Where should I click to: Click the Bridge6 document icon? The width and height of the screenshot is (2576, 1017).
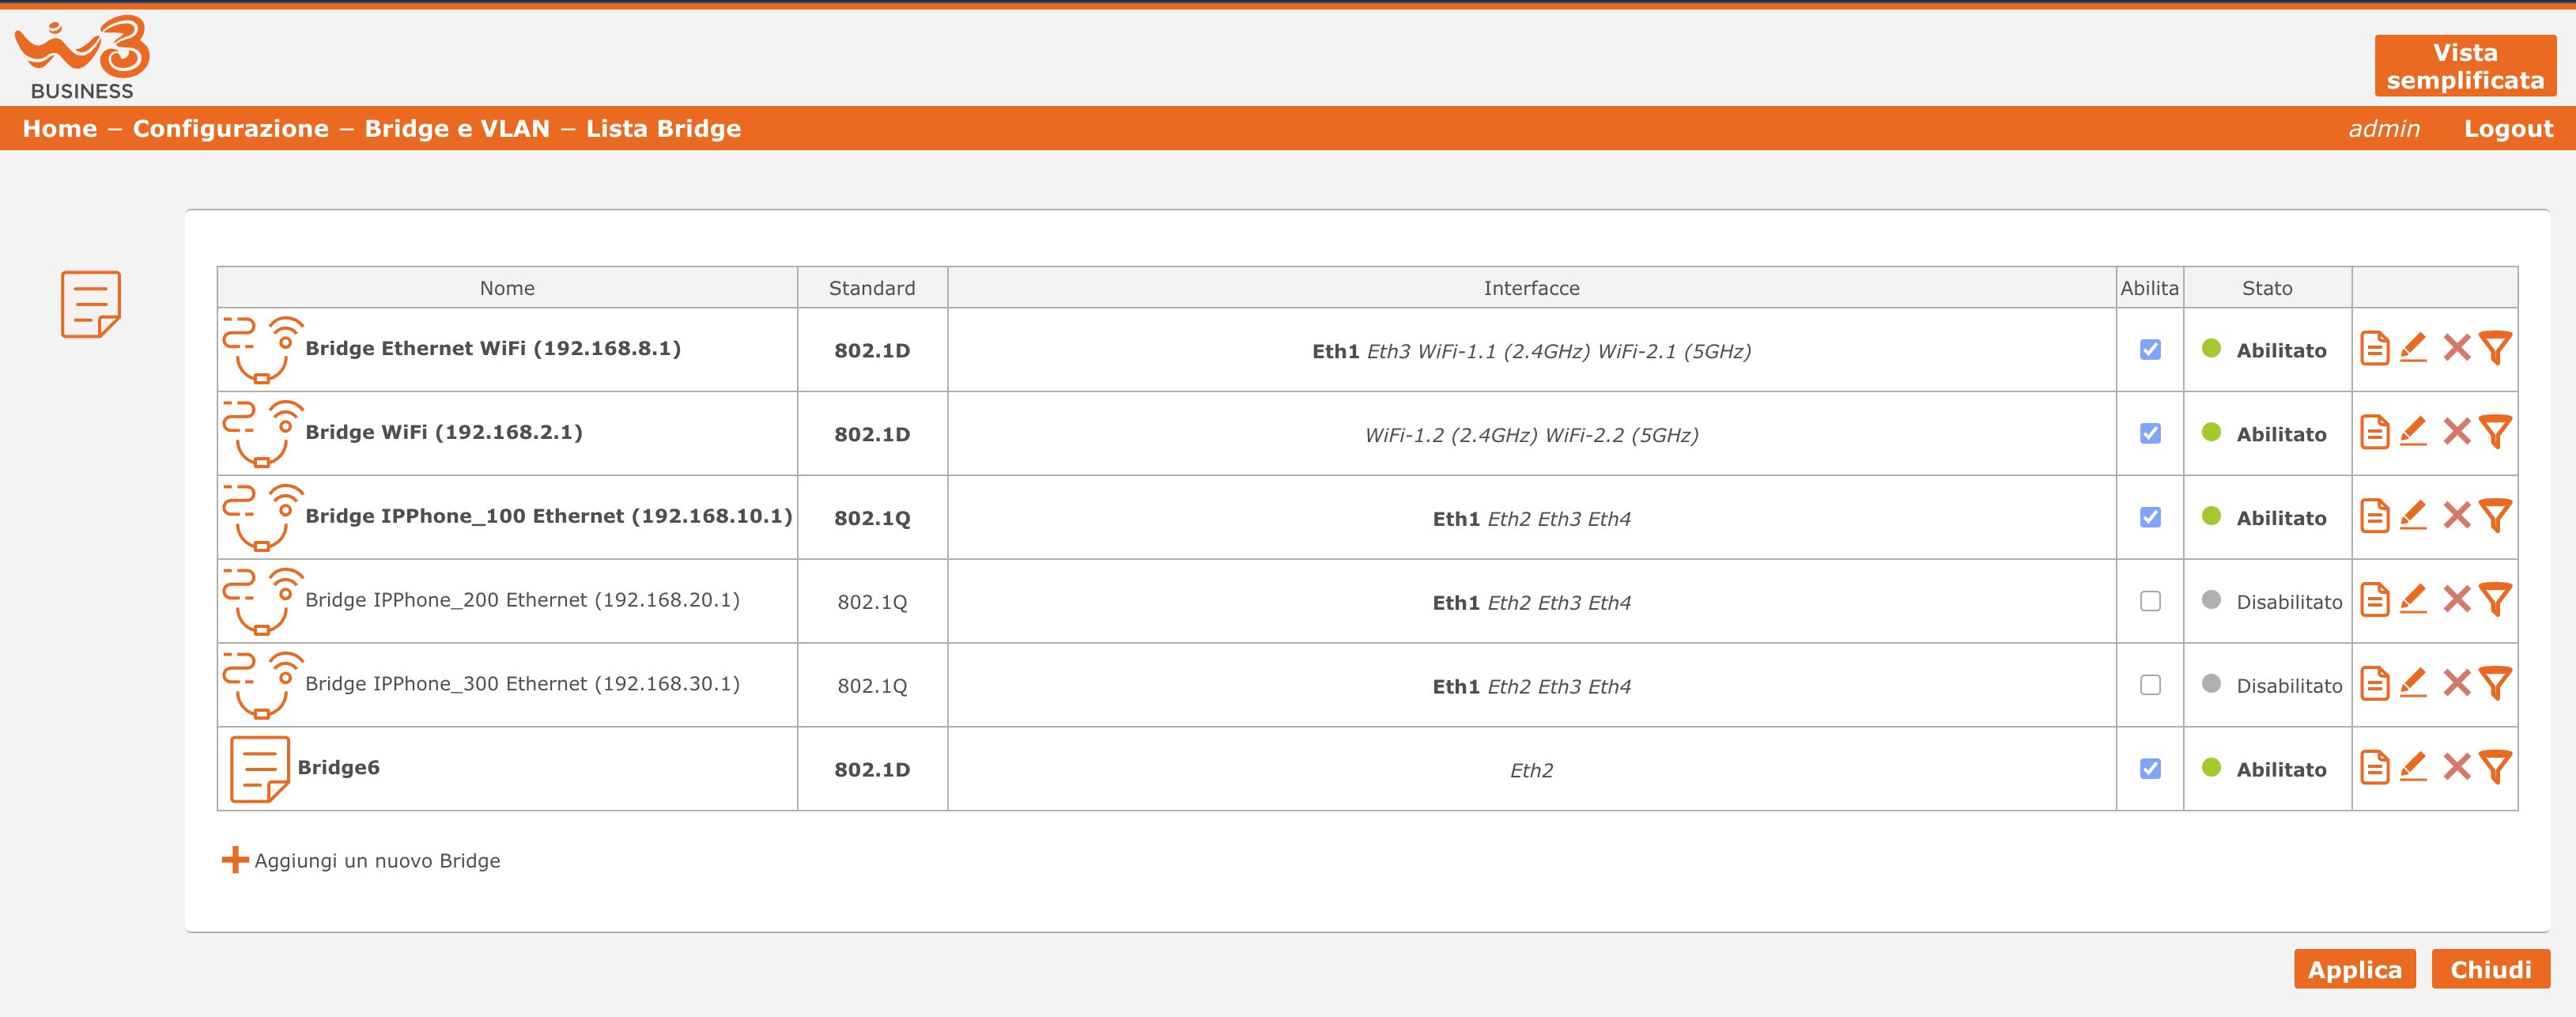click(x=260, y=769)
